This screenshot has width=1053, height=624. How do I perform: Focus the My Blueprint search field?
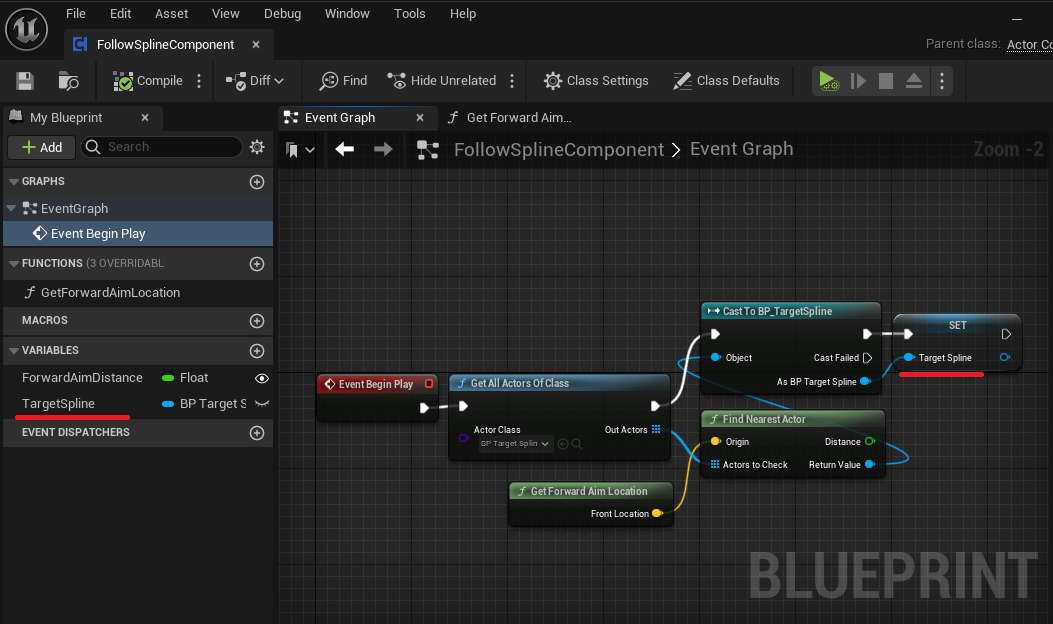(161, 147)
